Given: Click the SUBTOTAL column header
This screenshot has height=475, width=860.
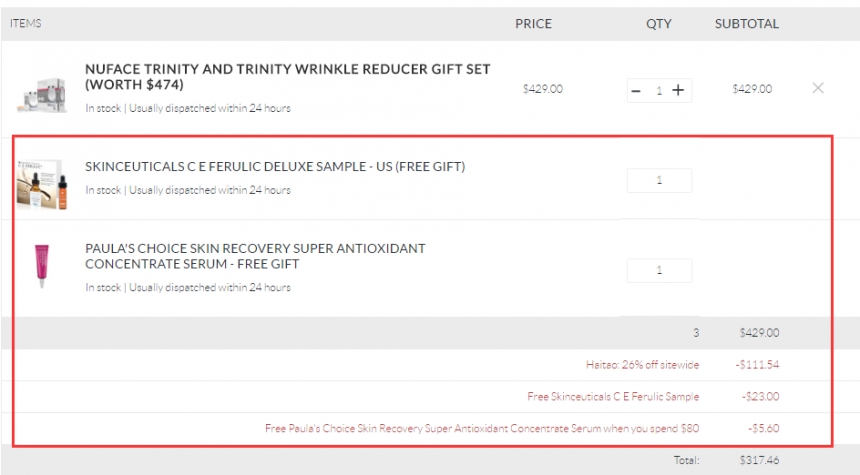Looking at the screenshot, I should coord(746,24).
